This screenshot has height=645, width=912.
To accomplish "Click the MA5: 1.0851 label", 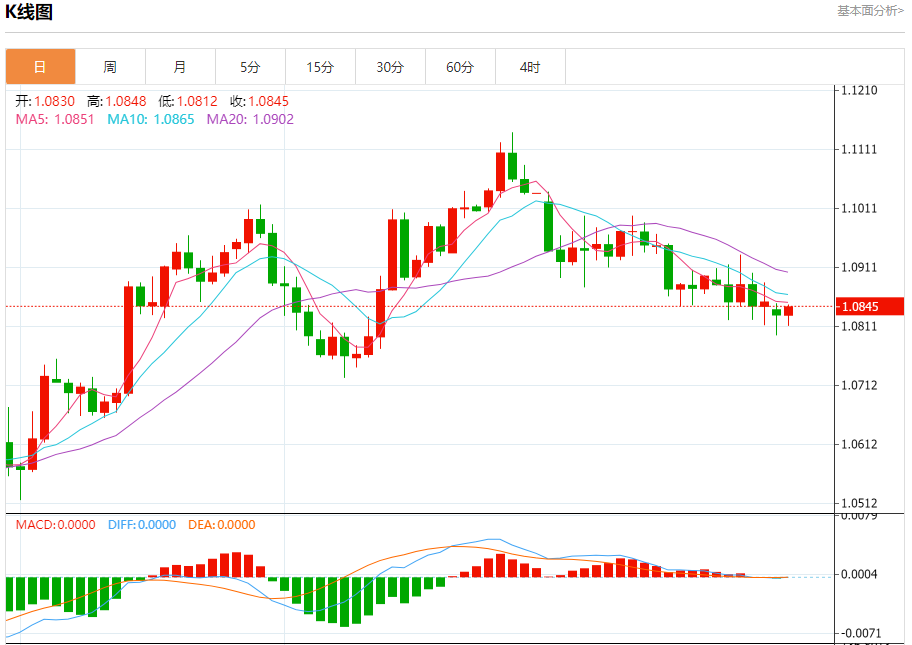I will pos(55,119).
